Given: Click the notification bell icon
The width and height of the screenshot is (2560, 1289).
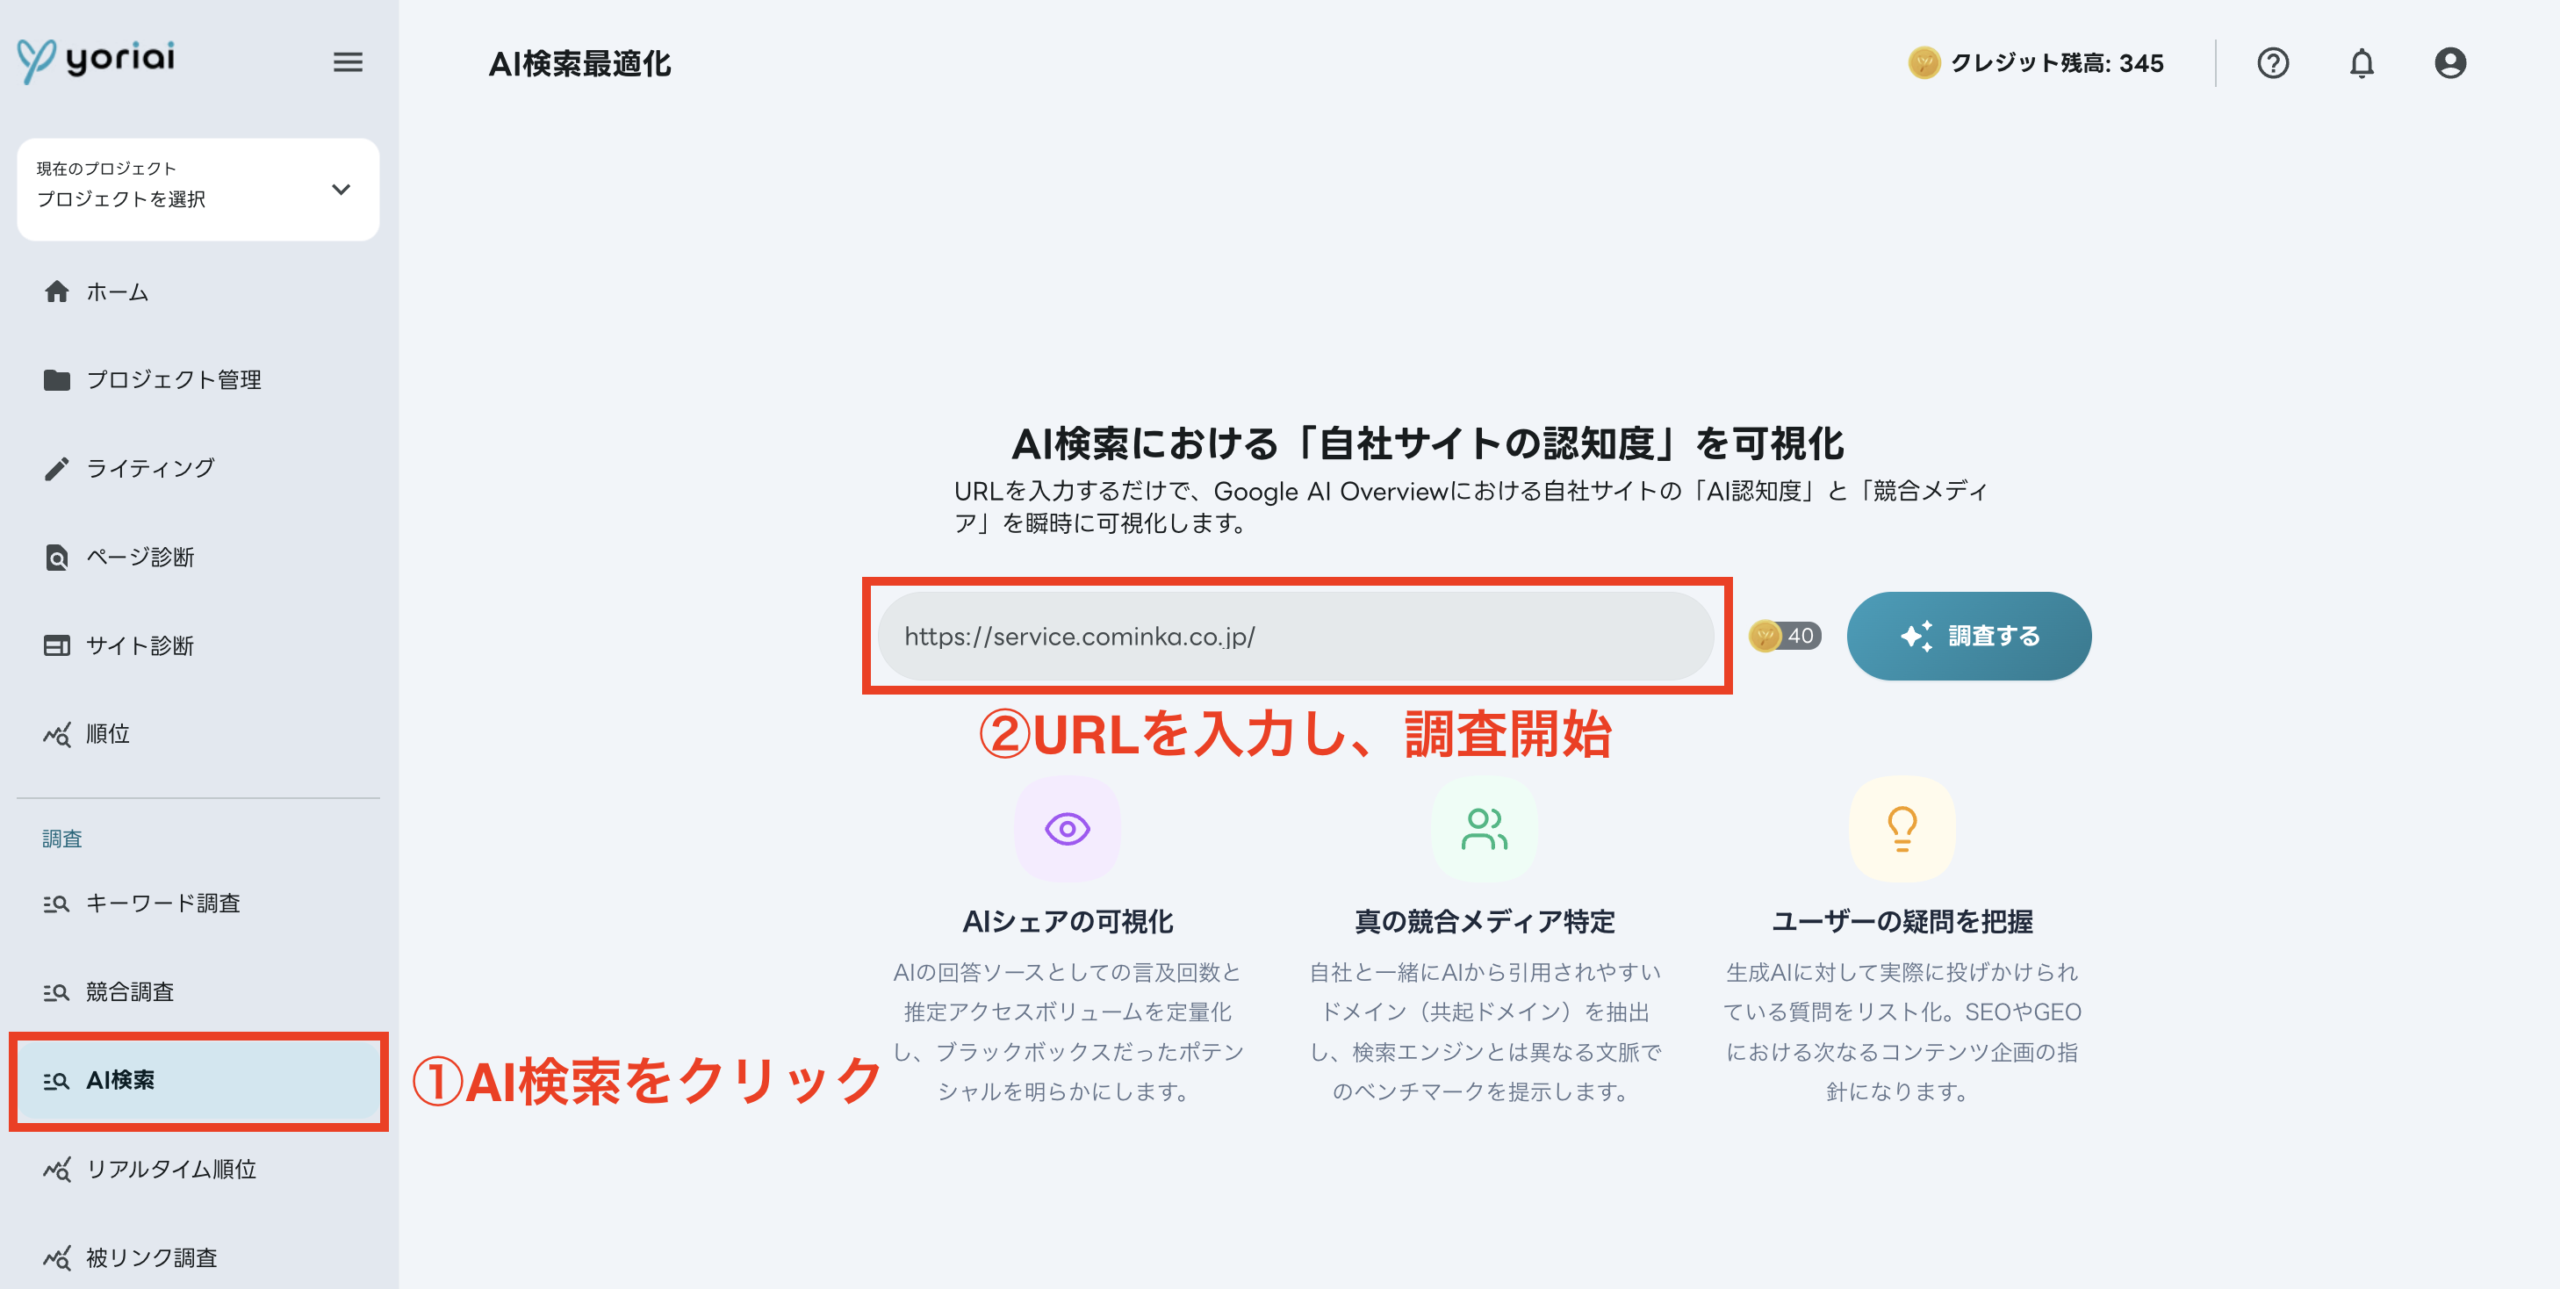Looking at the screenshot, I should tap(2361, 63).
